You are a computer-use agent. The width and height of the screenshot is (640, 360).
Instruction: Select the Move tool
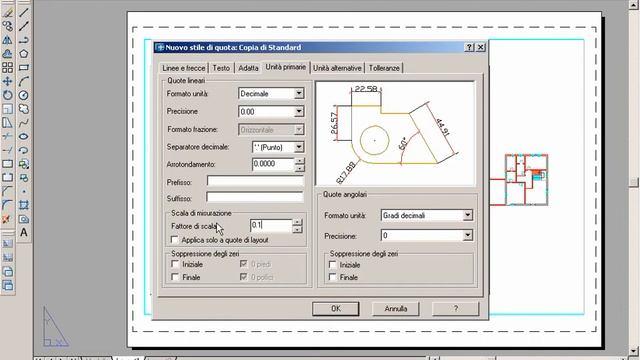pyautogui.click(x=7, y=81)
